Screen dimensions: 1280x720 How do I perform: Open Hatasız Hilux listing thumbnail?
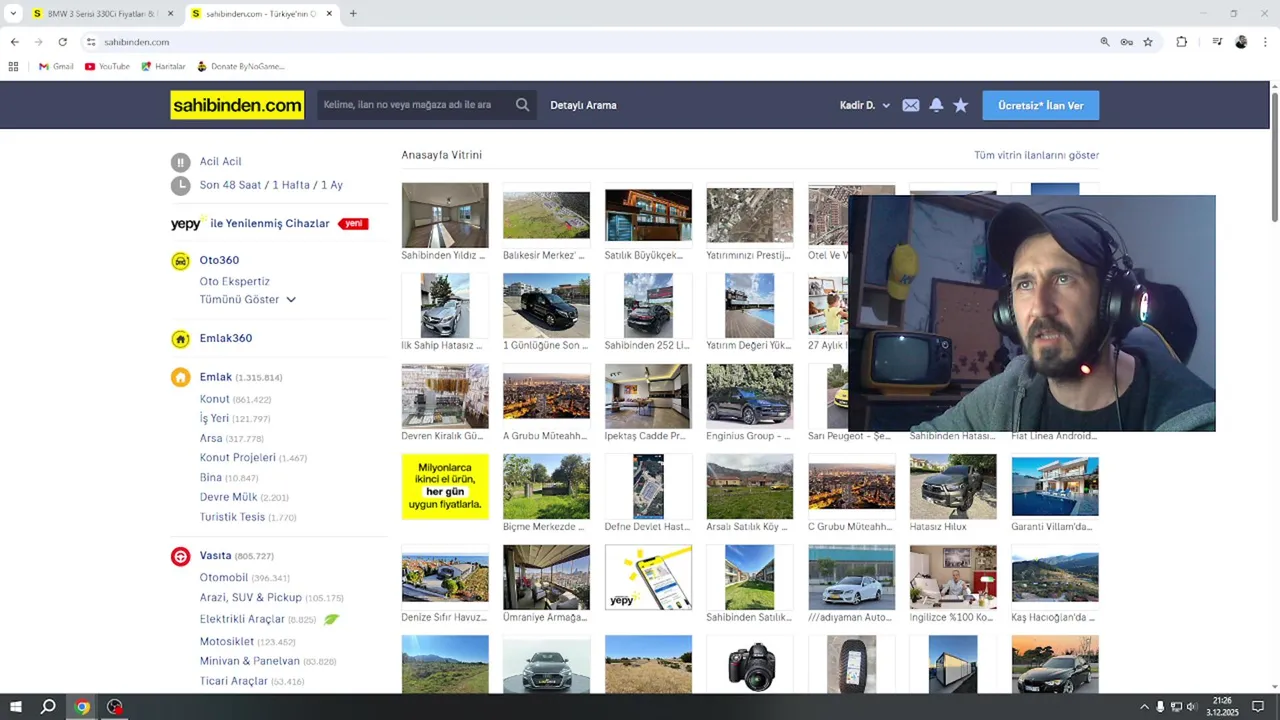[953, 486]
